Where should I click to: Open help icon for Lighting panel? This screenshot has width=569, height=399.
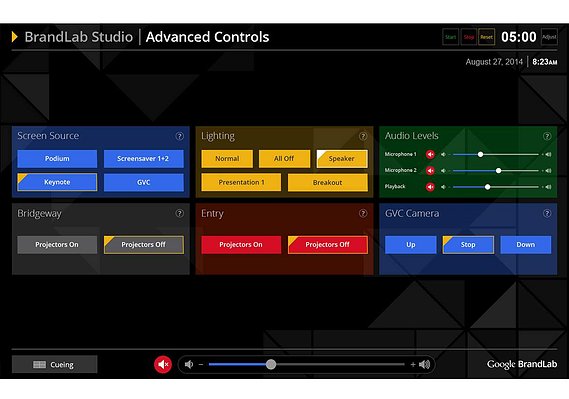[363, 136]
